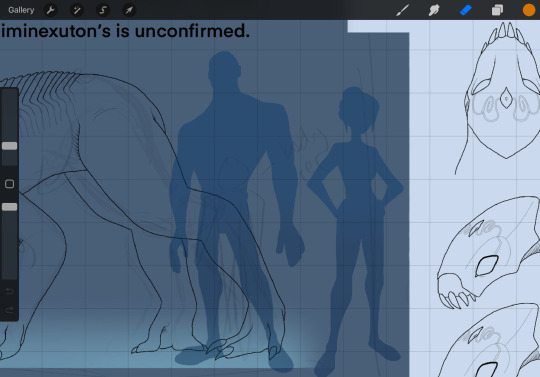Activate the Selection tool
The width and height of the screenshot is (540, 377).
pyautogui.click(x=103, y=10)
